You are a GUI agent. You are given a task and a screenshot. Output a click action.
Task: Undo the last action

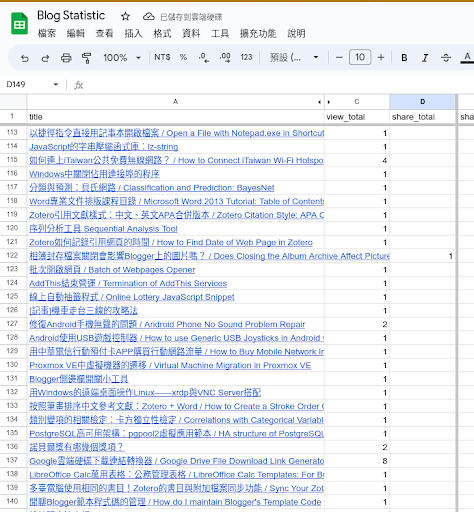pyautogui.click(x=25, y=58)
